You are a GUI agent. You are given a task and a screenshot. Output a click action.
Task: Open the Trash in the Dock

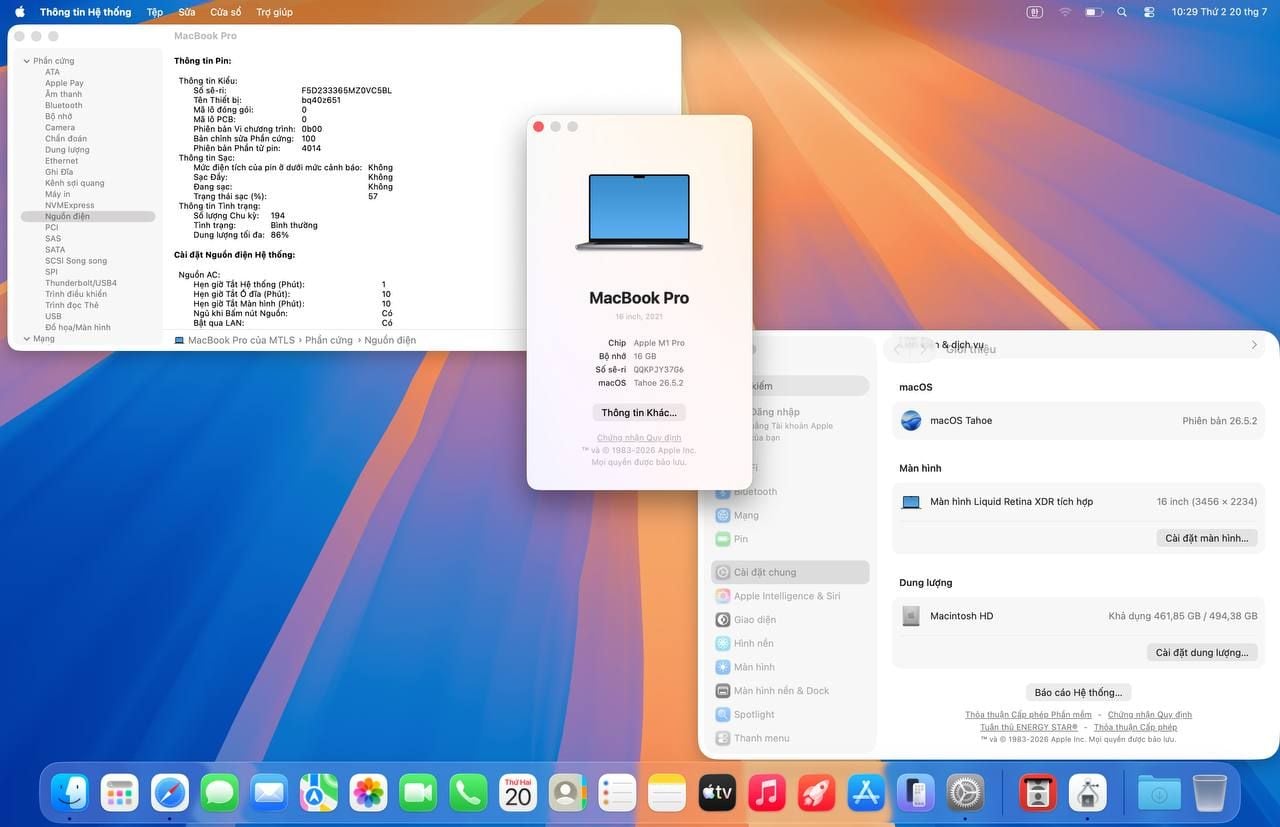point(1209,793)
